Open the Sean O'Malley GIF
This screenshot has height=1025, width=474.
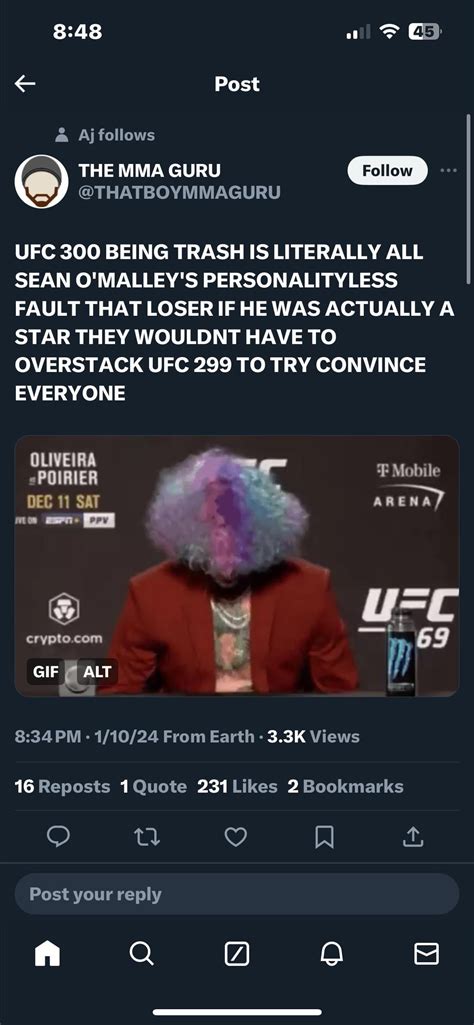pyautogui.click(x=237, y=565)
